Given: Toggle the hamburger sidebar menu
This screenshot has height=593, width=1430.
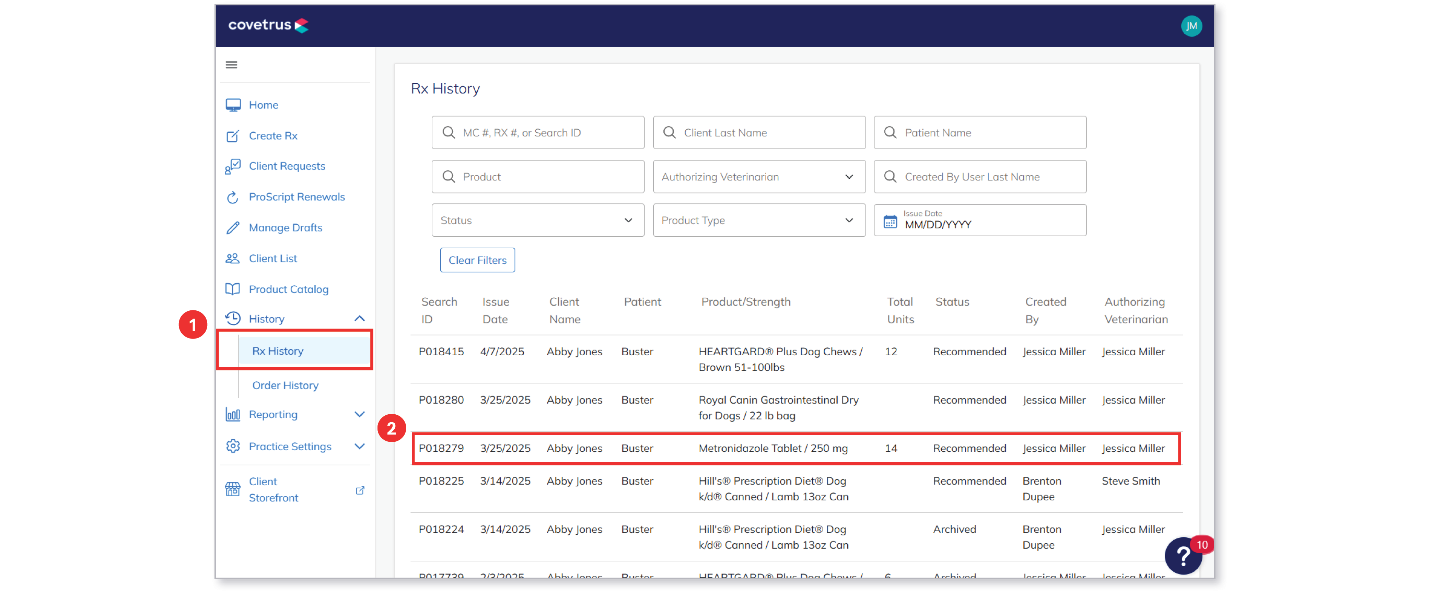Looking at the screenshot, I should [x=232, y=65].
